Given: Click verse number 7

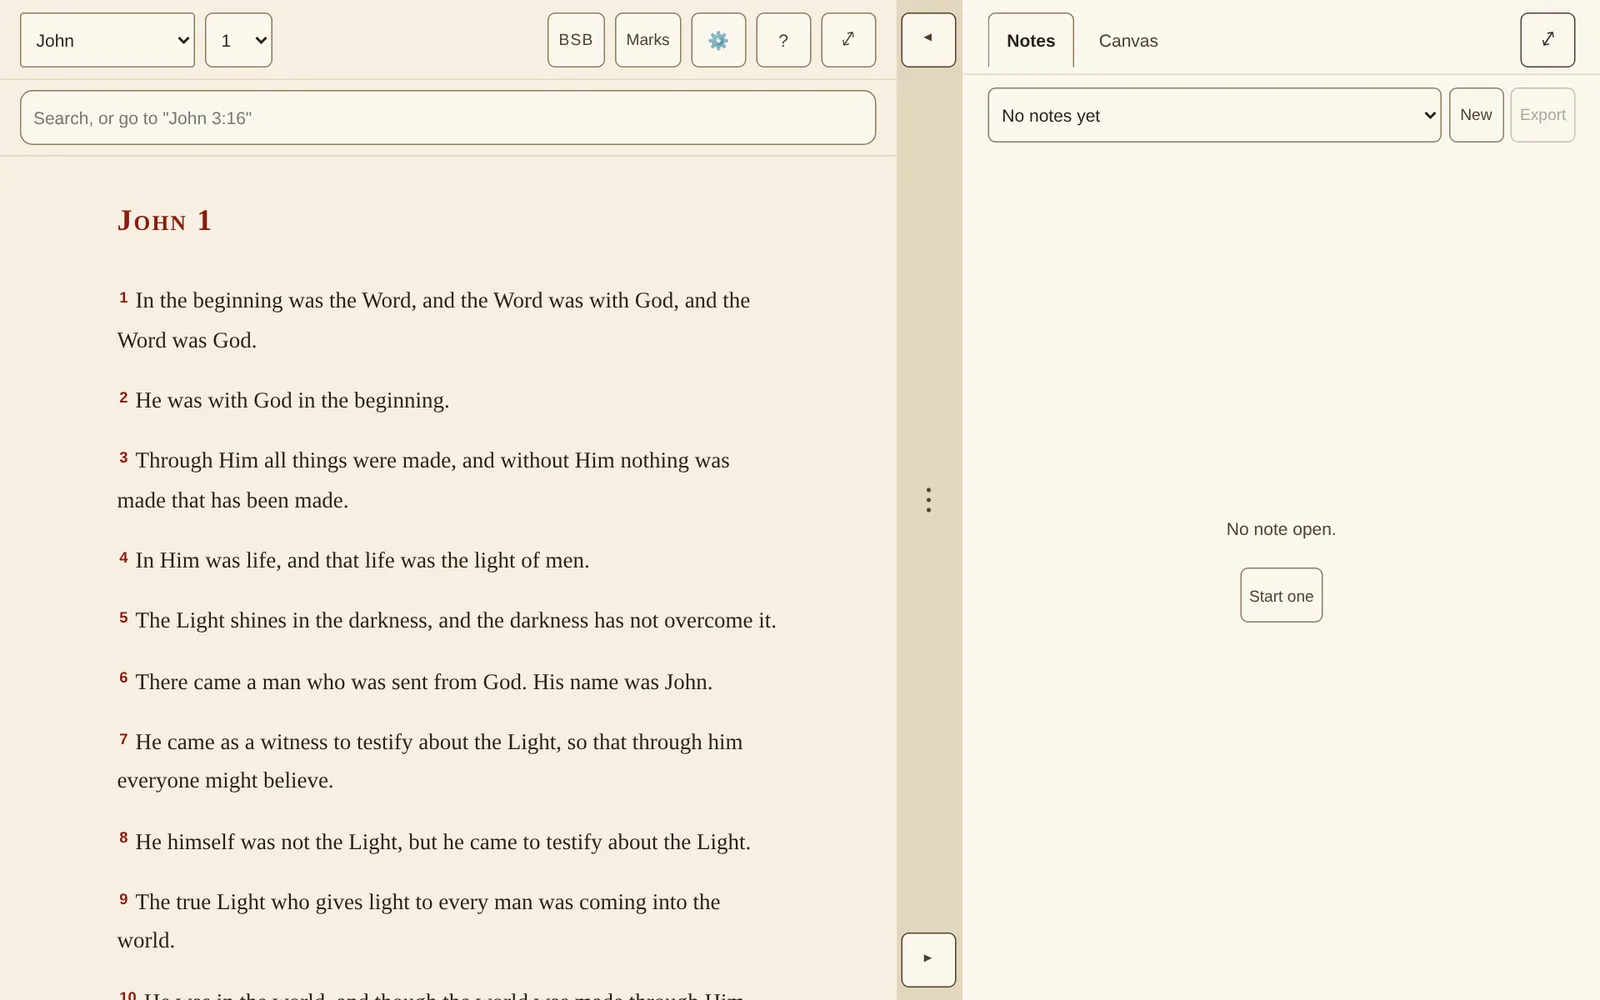Looking at the screenshot, I should tap(124, 739).
